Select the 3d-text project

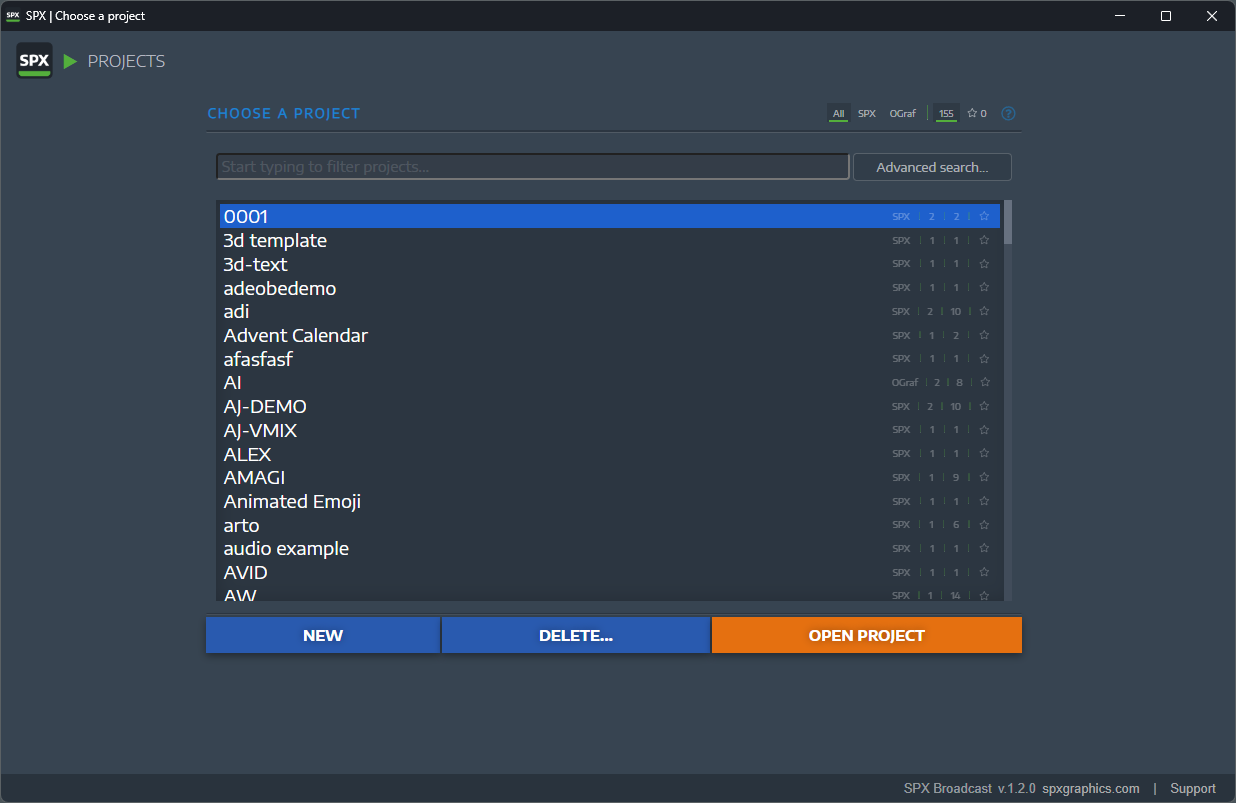(x=610, y=264)
